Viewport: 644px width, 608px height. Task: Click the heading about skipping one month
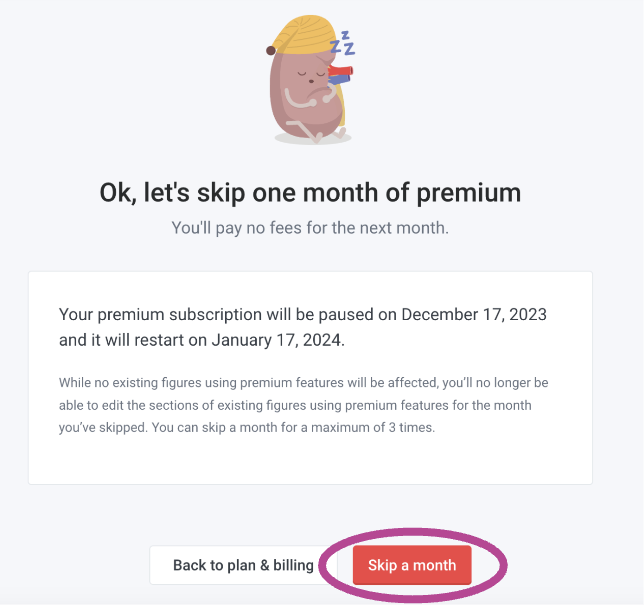pyautogui.click(x=310, y=192)
